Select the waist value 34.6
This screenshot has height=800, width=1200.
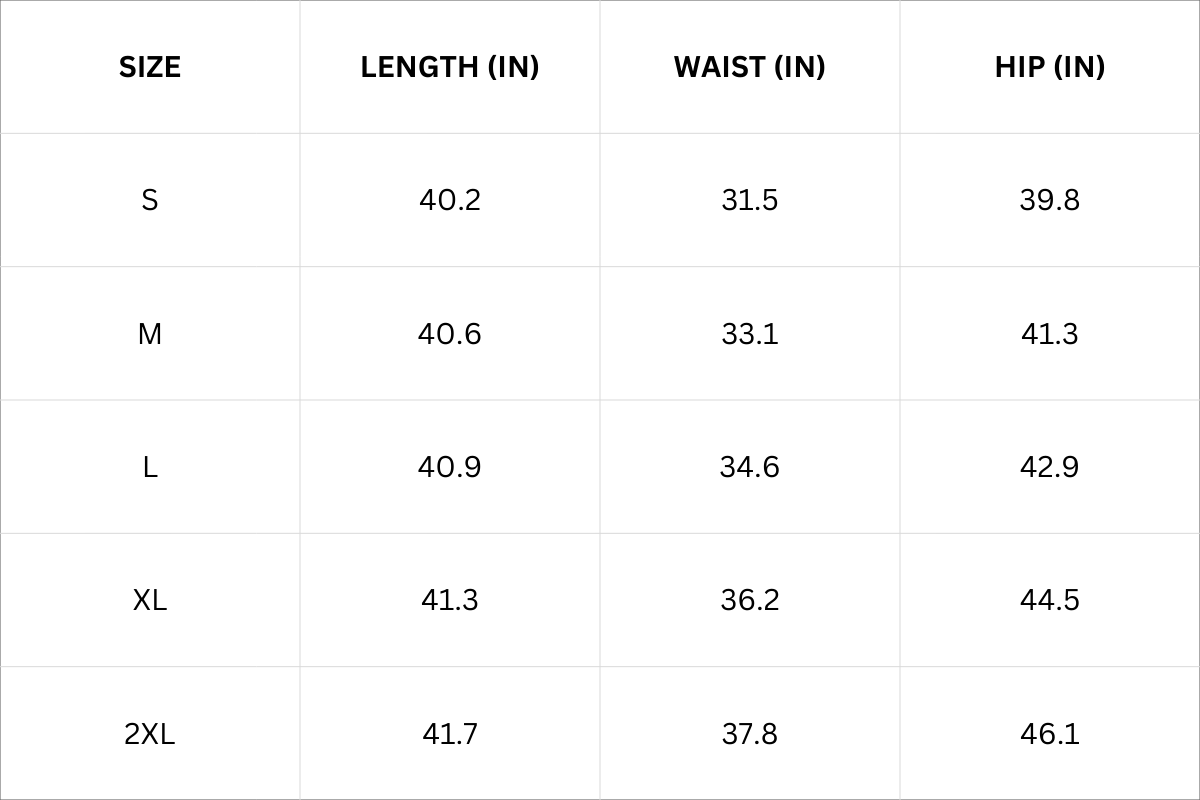point(750,467)
